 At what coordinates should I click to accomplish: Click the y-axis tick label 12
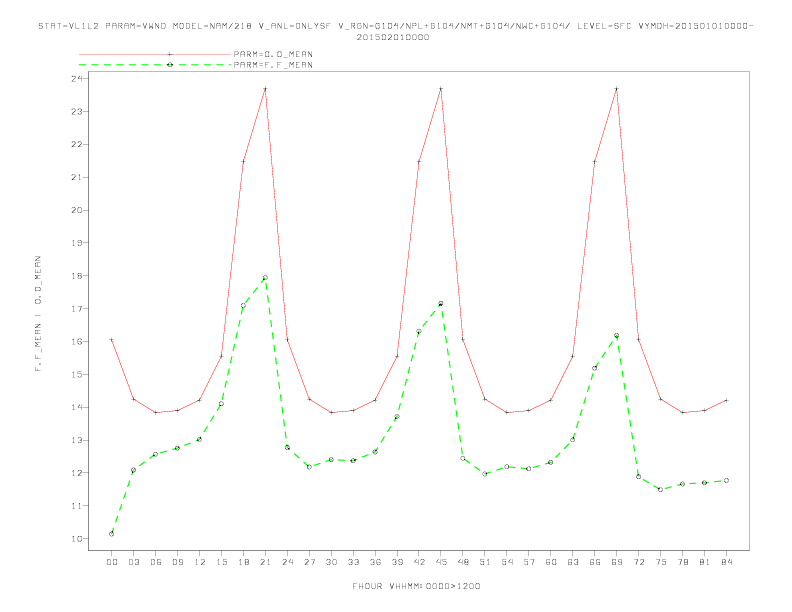click(76, 473)
